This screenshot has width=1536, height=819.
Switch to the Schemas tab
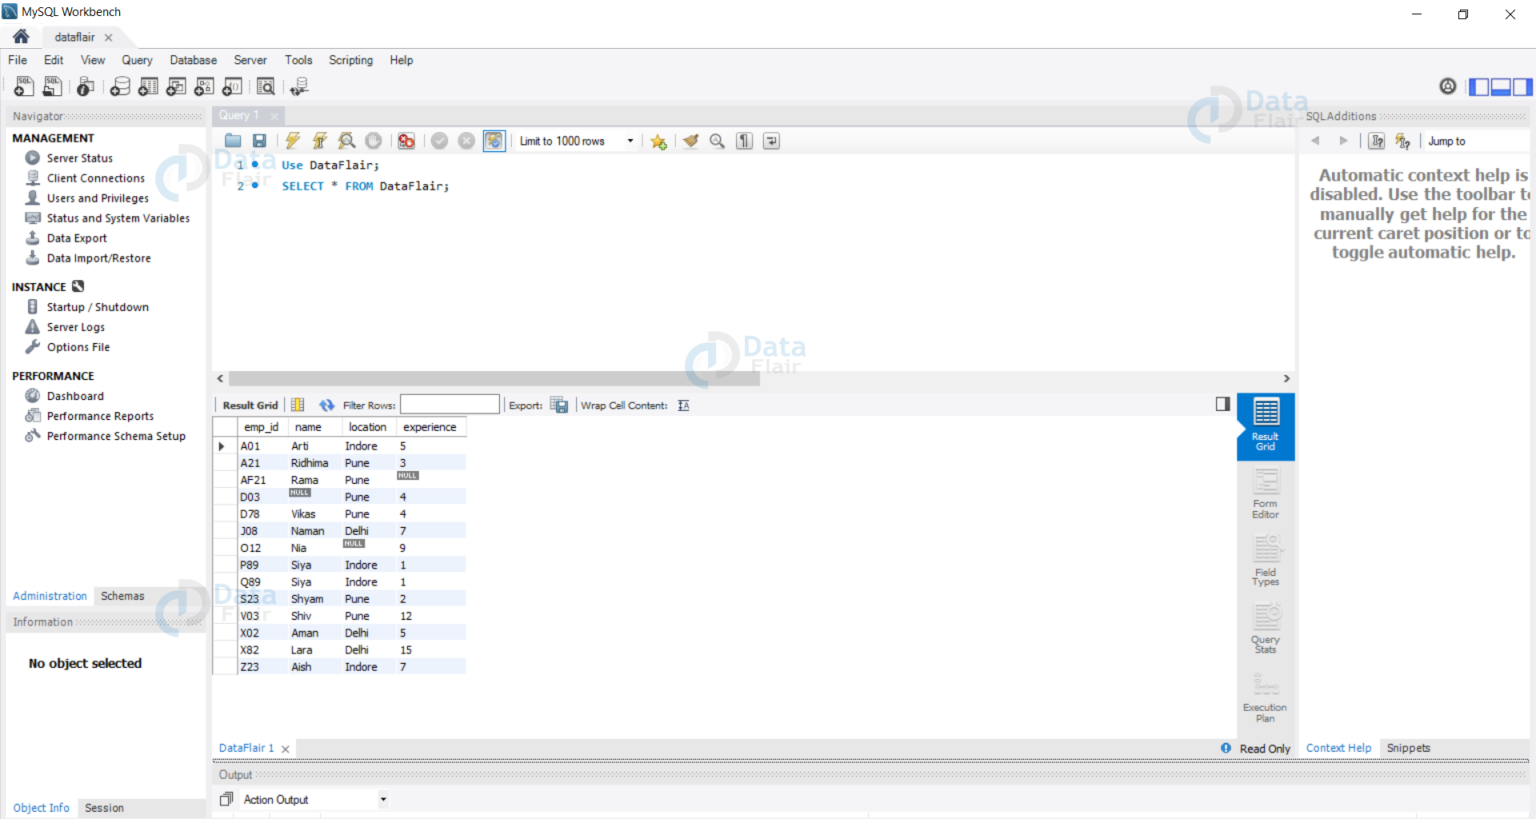[x=122, y=596]
